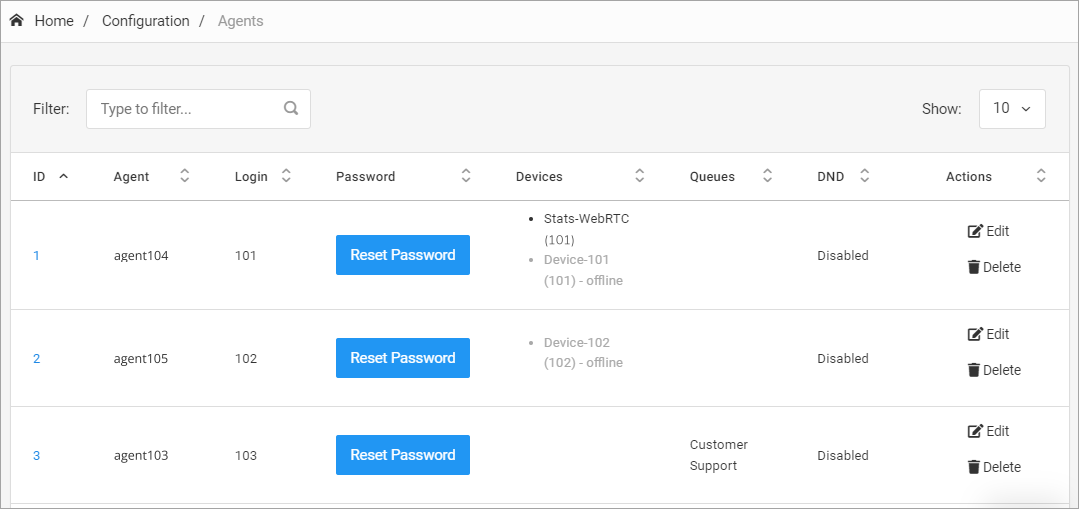The height and width of the screenshot is (509, 1079).
Task: Click the Edit pencil icon for agent103
Action: [x=975, y=431]
